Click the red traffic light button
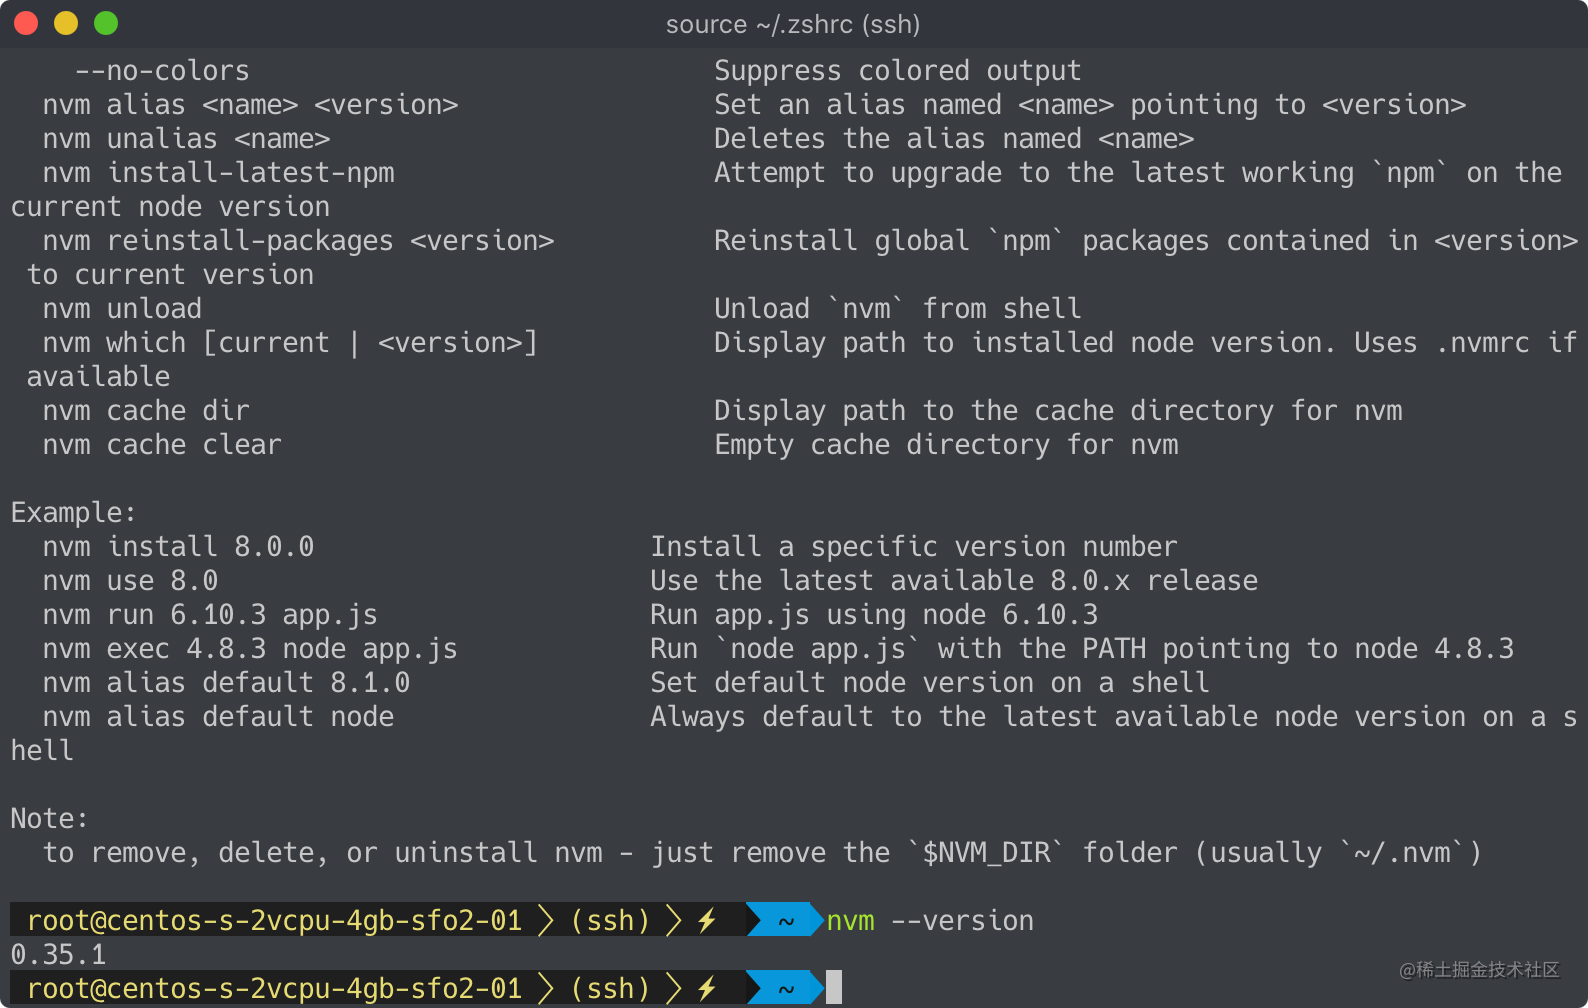This screenshot has width=1588, height=1008. [x=26, y=22]
